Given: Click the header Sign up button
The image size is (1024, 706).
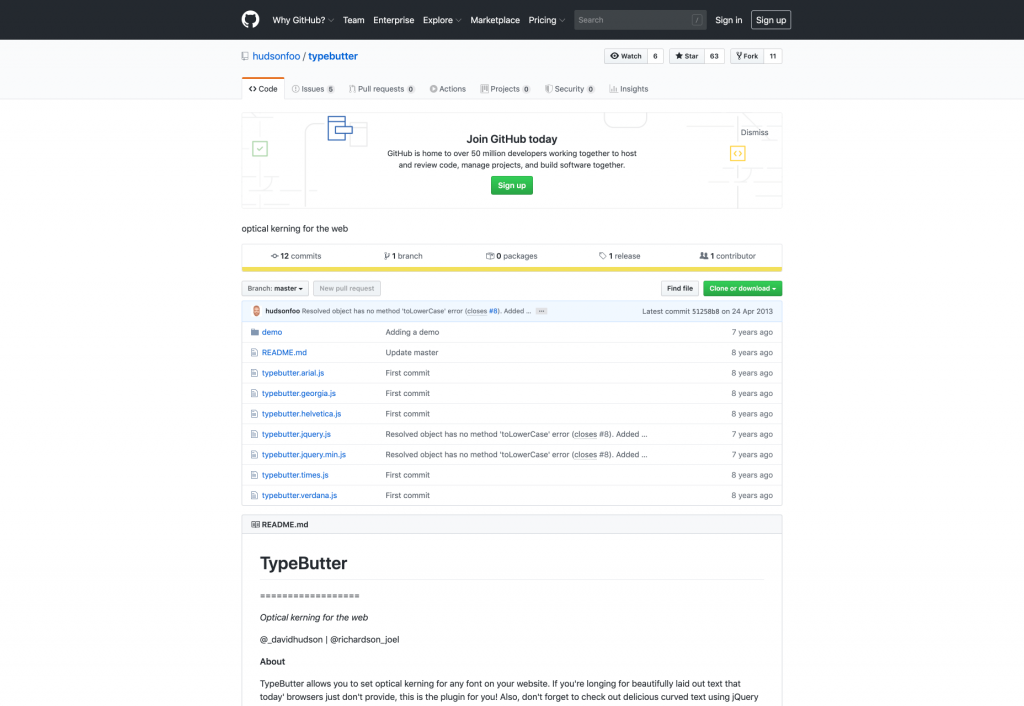Looking at the screenshot, I should coord(771,20).
